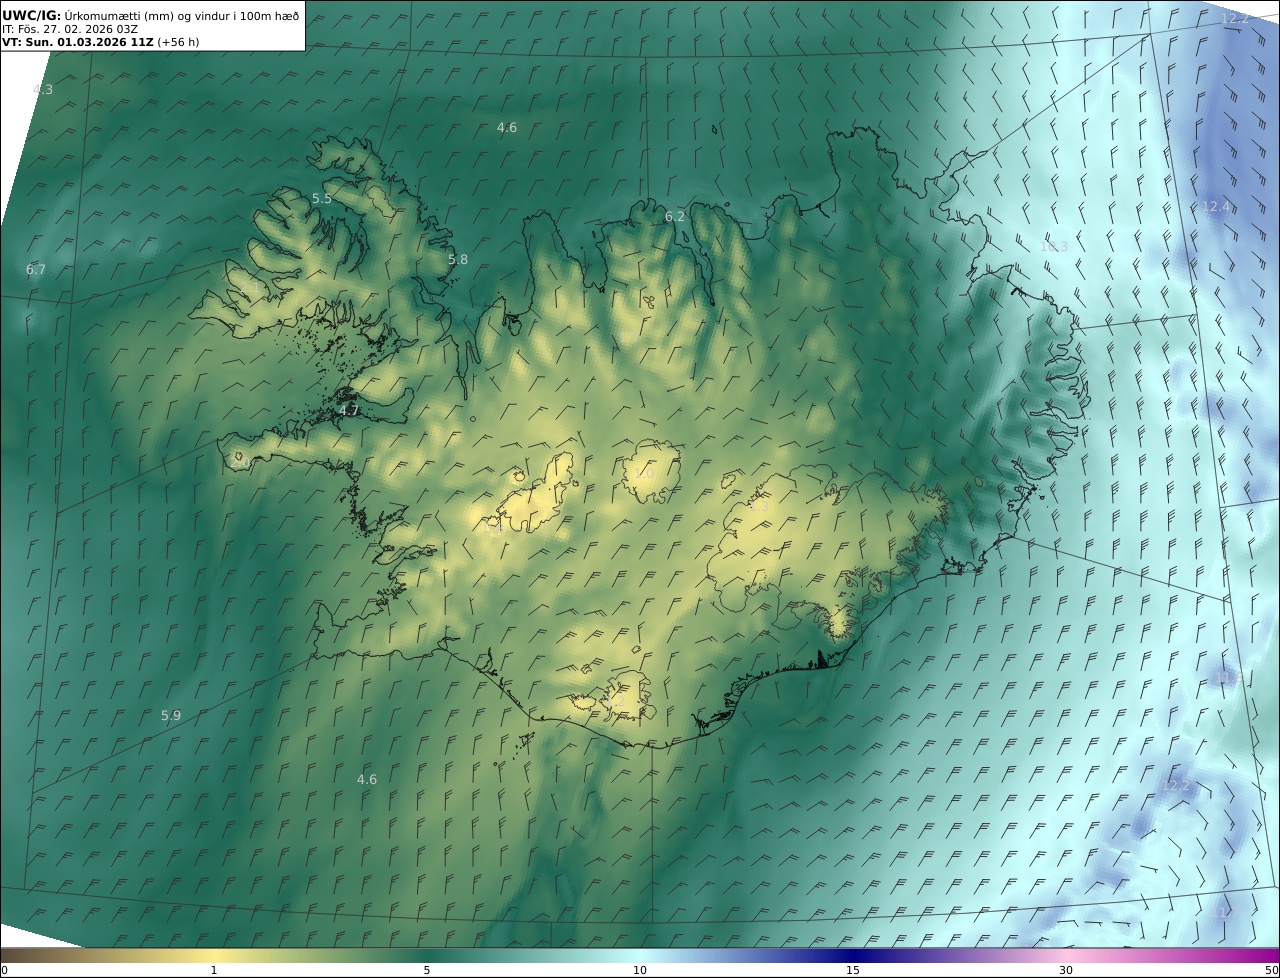Select the 6.7 map value label
The image size is (1280, 978).
(36, 270)
